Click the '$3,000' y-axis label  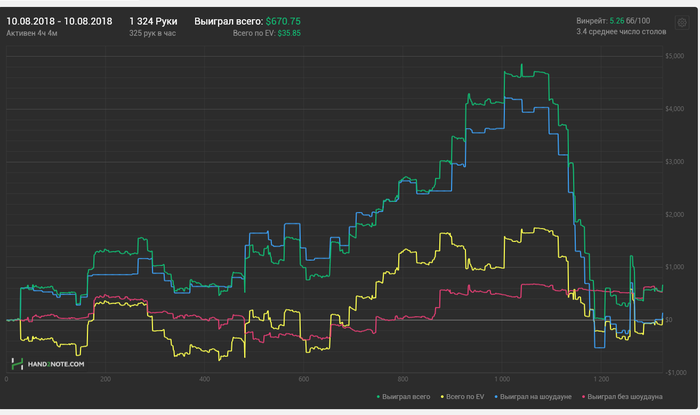(x=675, y=162)
